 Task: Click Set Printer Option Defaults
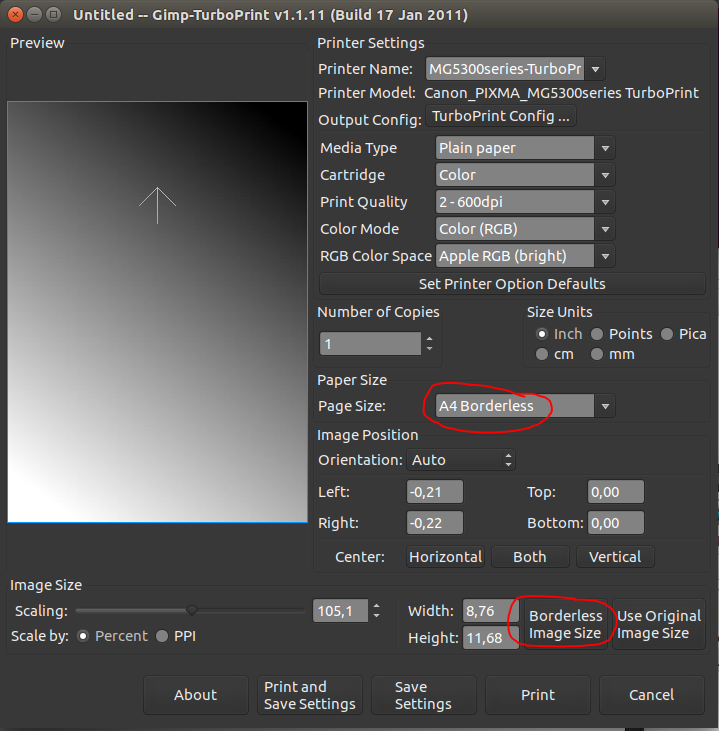[x=511, y=284]
